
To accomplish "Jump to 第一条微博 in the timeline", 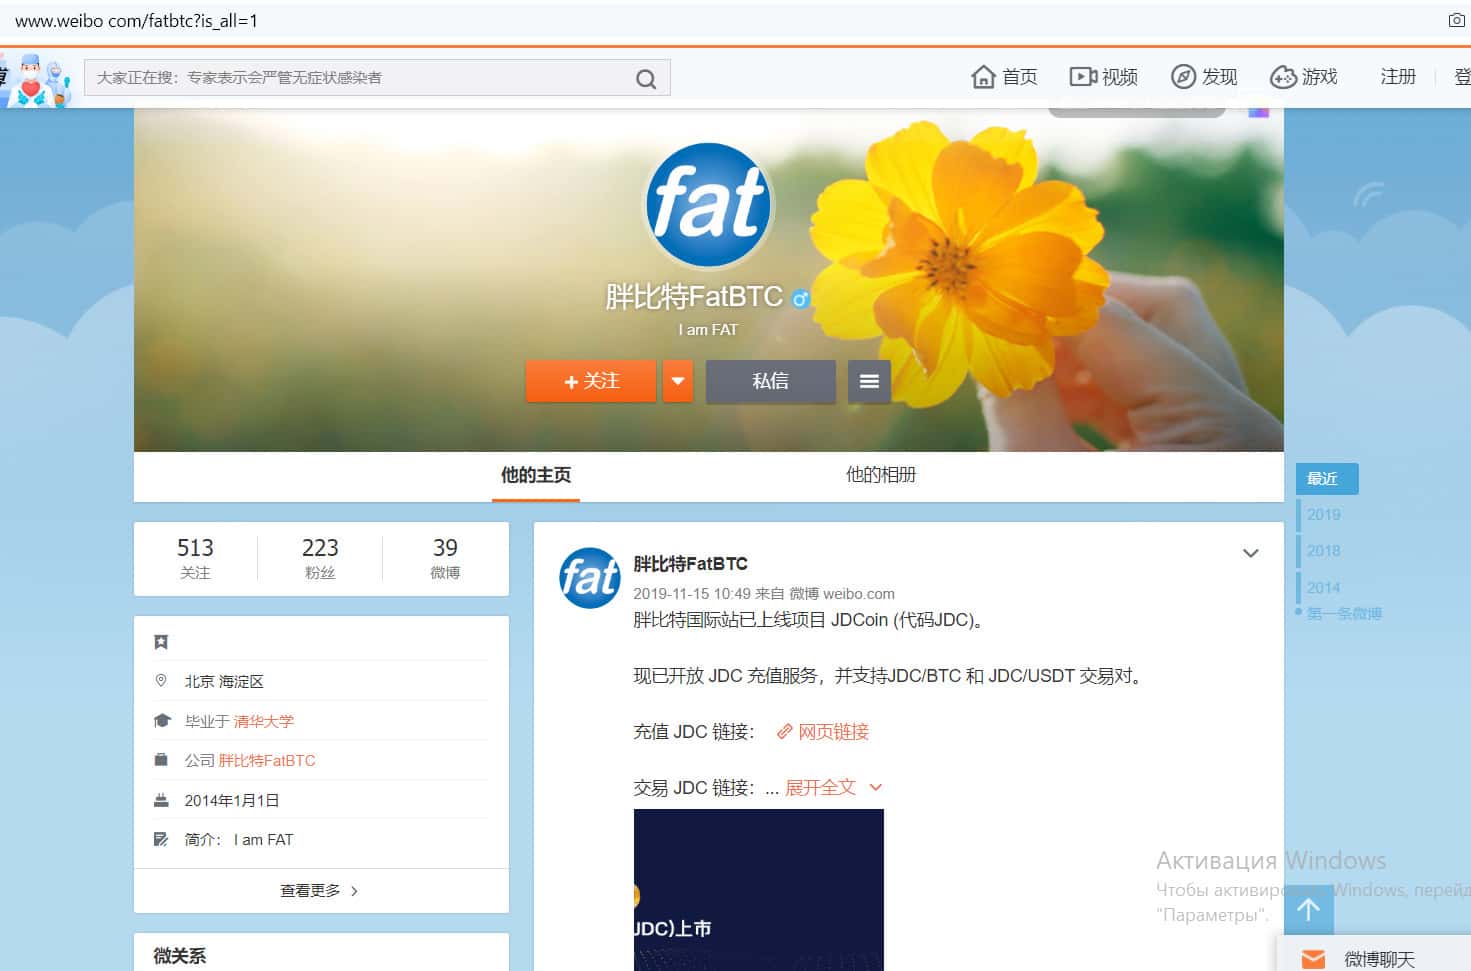I will click(1344, 613).
